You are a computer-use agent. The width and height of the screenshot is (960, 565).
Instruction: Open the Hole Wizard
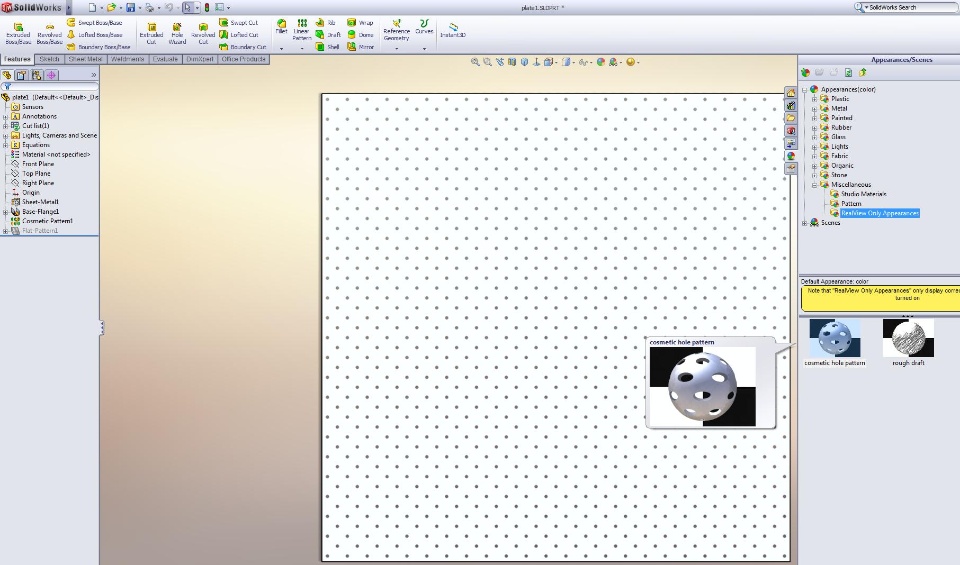(177, 34)
